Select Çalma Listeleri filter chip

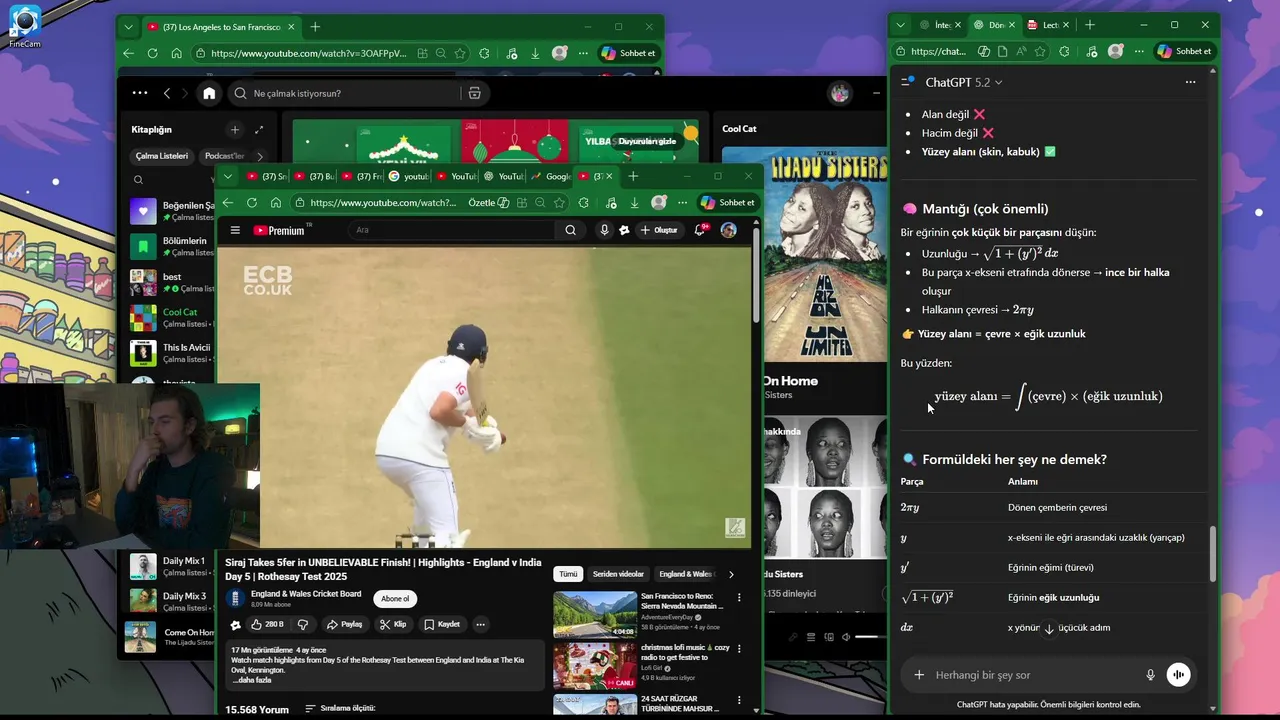[162, 156]
